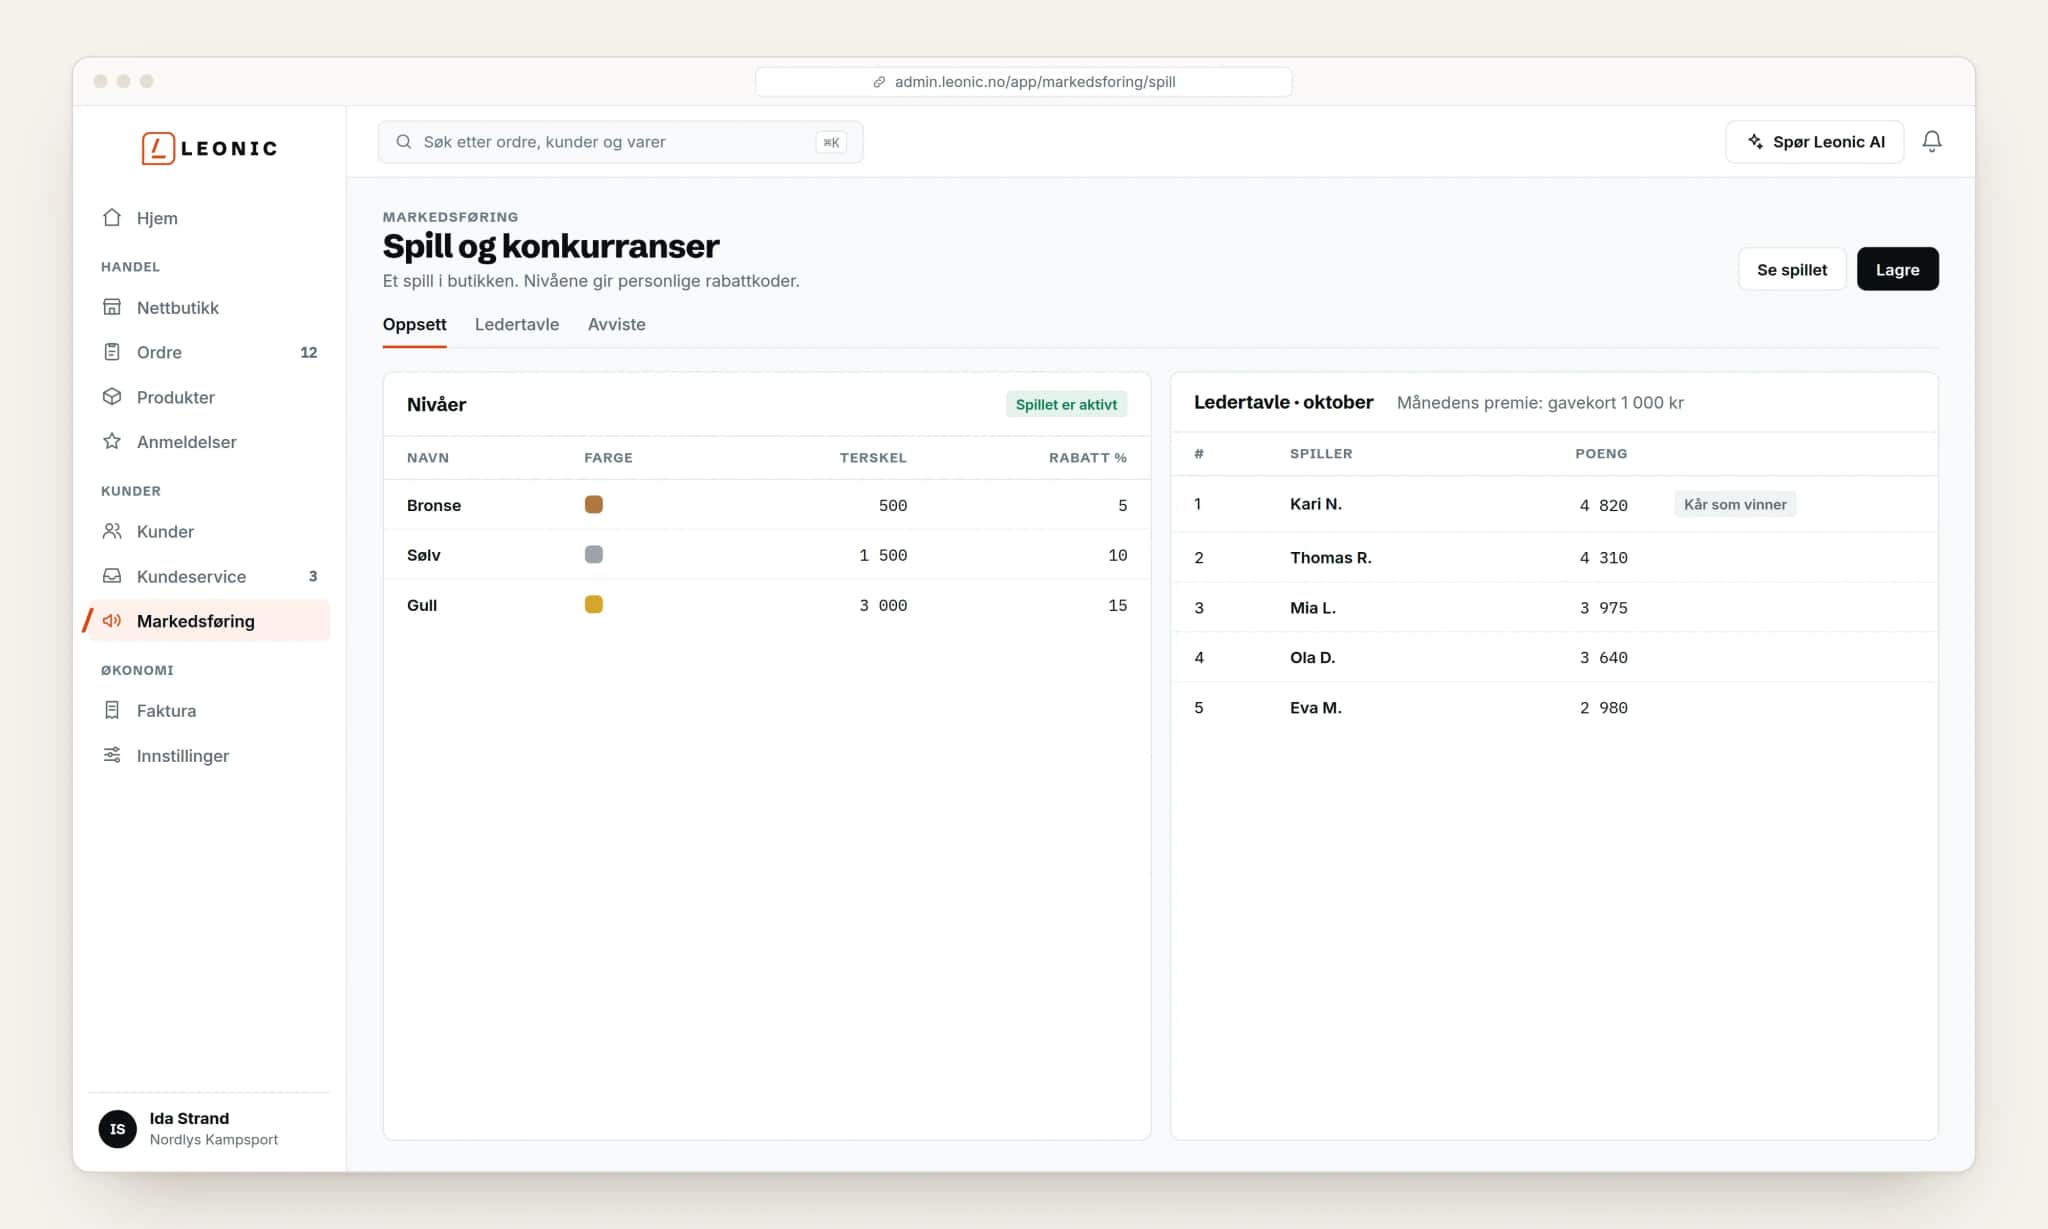The image size is (2048, 1229).
Task: Choose Kari N. with Kår som vinner
Action: [x=1735, y=504]
